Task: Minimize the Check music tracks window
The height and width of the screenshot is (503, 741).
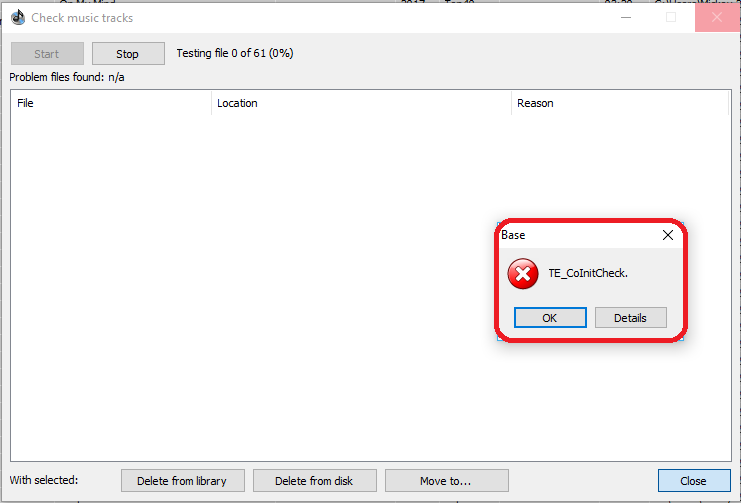Action: click(626, 17)
